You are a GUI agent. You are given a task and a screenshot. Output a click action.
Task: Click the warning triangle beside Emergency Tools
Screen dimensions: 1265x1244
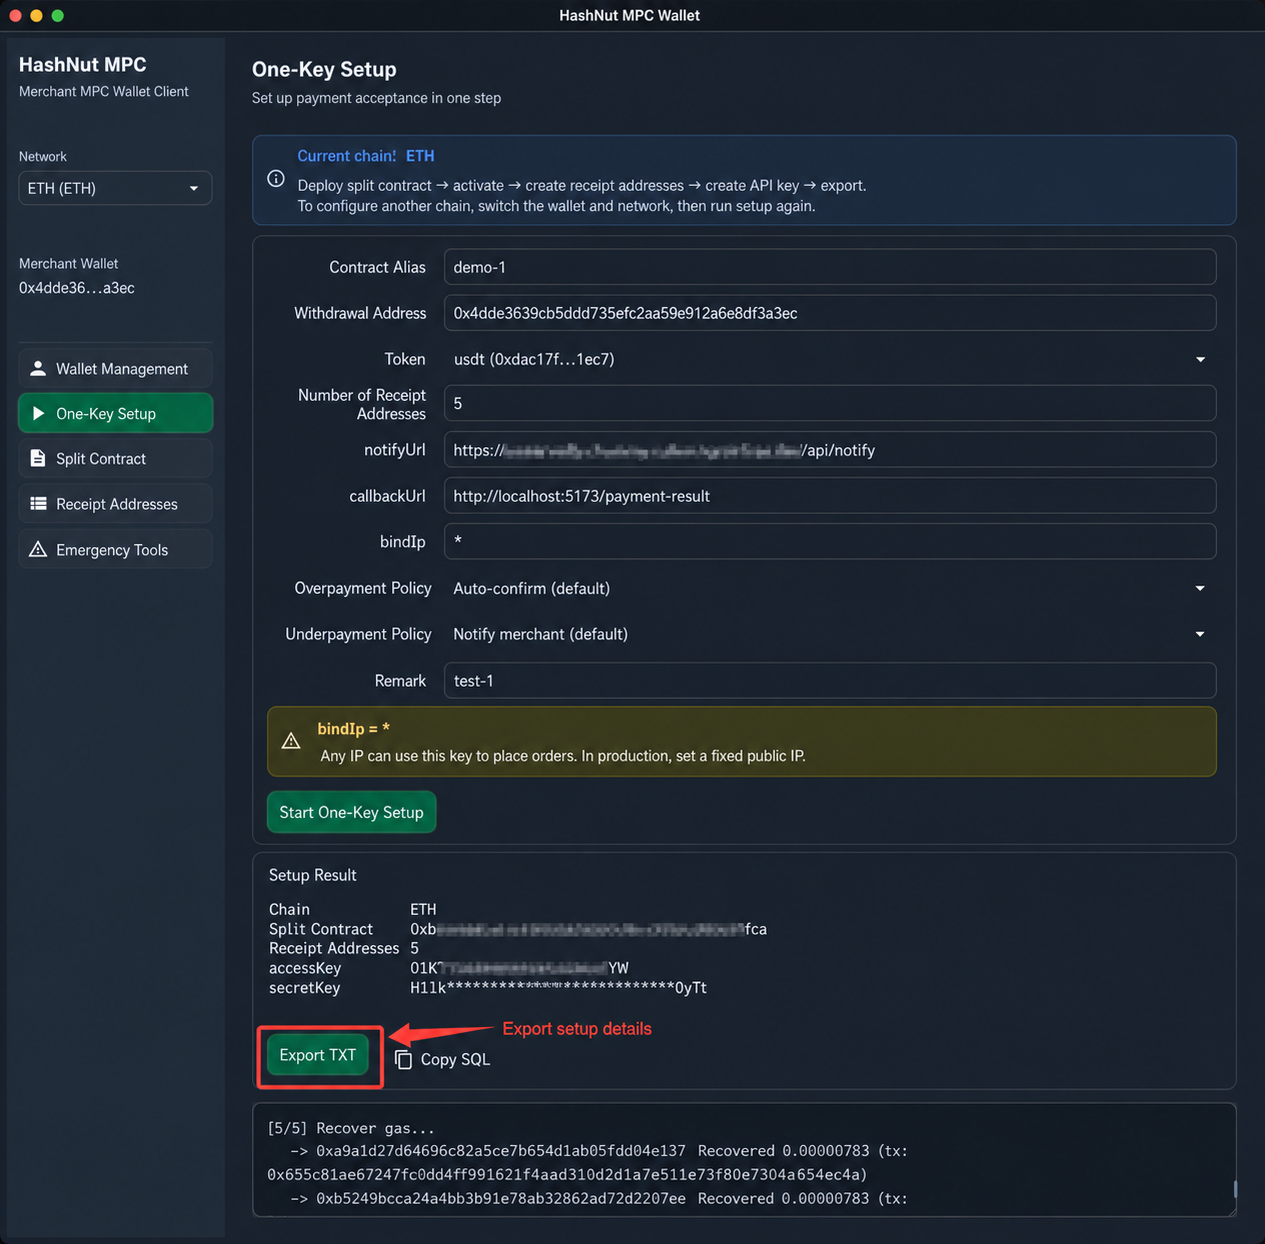tap(38, 550)
